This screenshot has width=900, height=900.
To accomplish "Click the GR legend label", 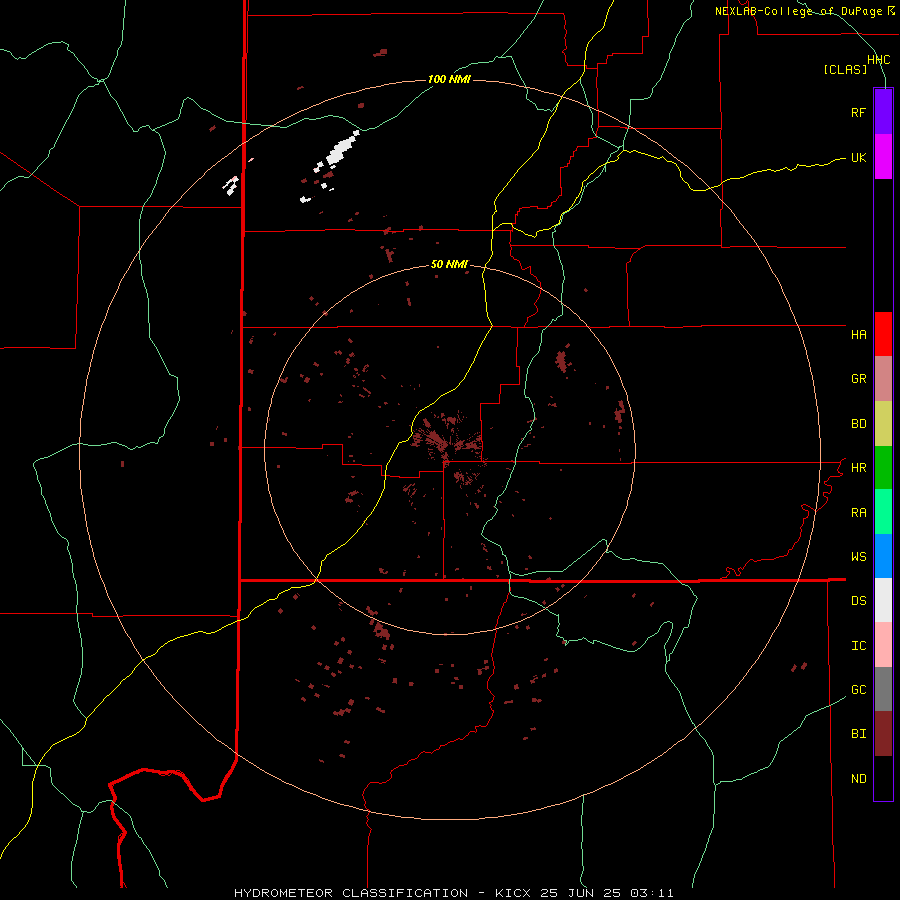I will tap(858, 379).
